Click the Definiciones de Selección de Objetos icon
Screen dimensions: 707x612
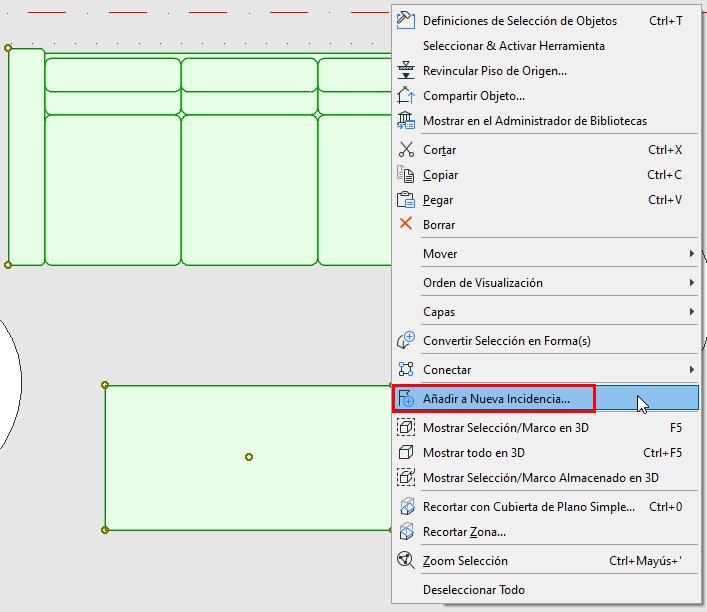406,21
